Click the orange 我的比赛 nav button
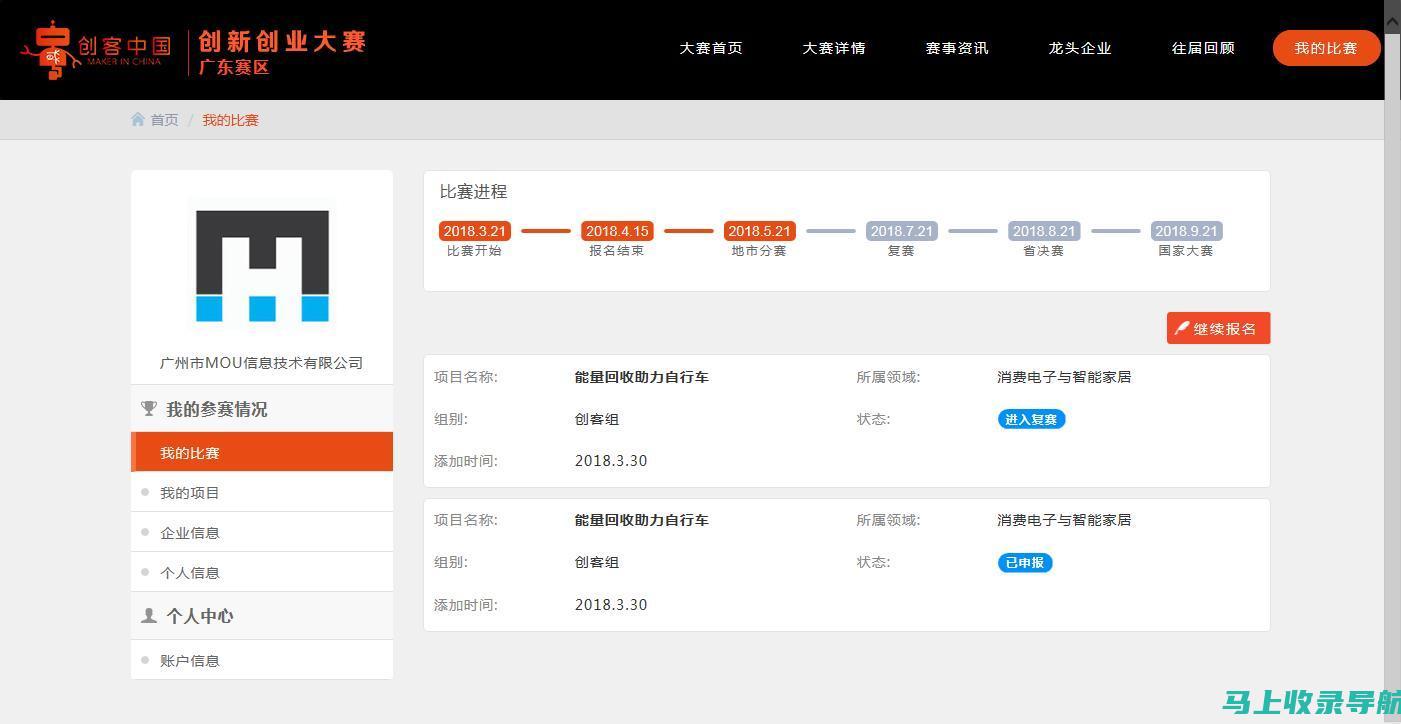This screenshot has width=1401, height=724. click(1326, 48)
